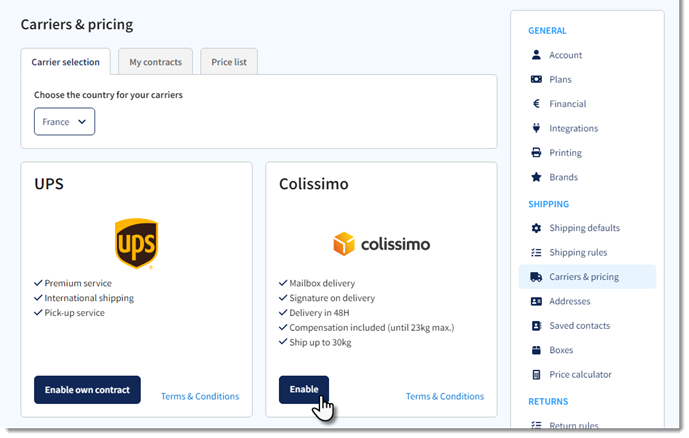Click the SHIPPING section heading
This screenshot has height=438, width=689.
(548, 204)
